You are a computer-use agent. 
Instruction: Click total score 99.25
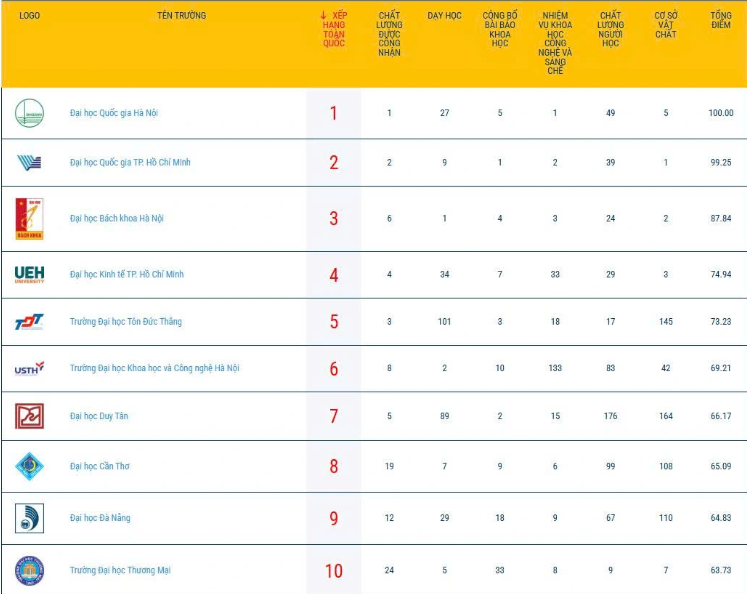[x=721, y=162]
